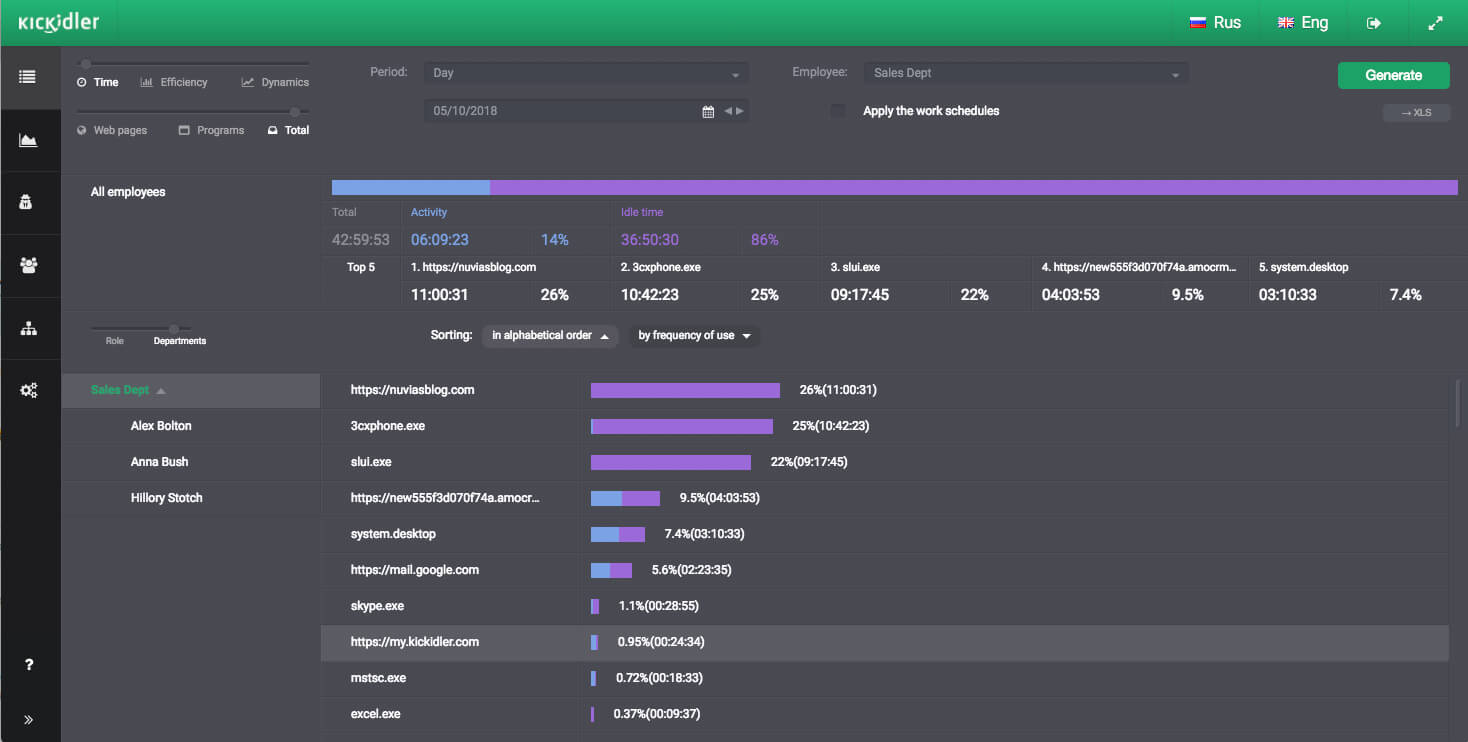
Task: Click the https://mail.google.com list row
Action: [884, 570]
